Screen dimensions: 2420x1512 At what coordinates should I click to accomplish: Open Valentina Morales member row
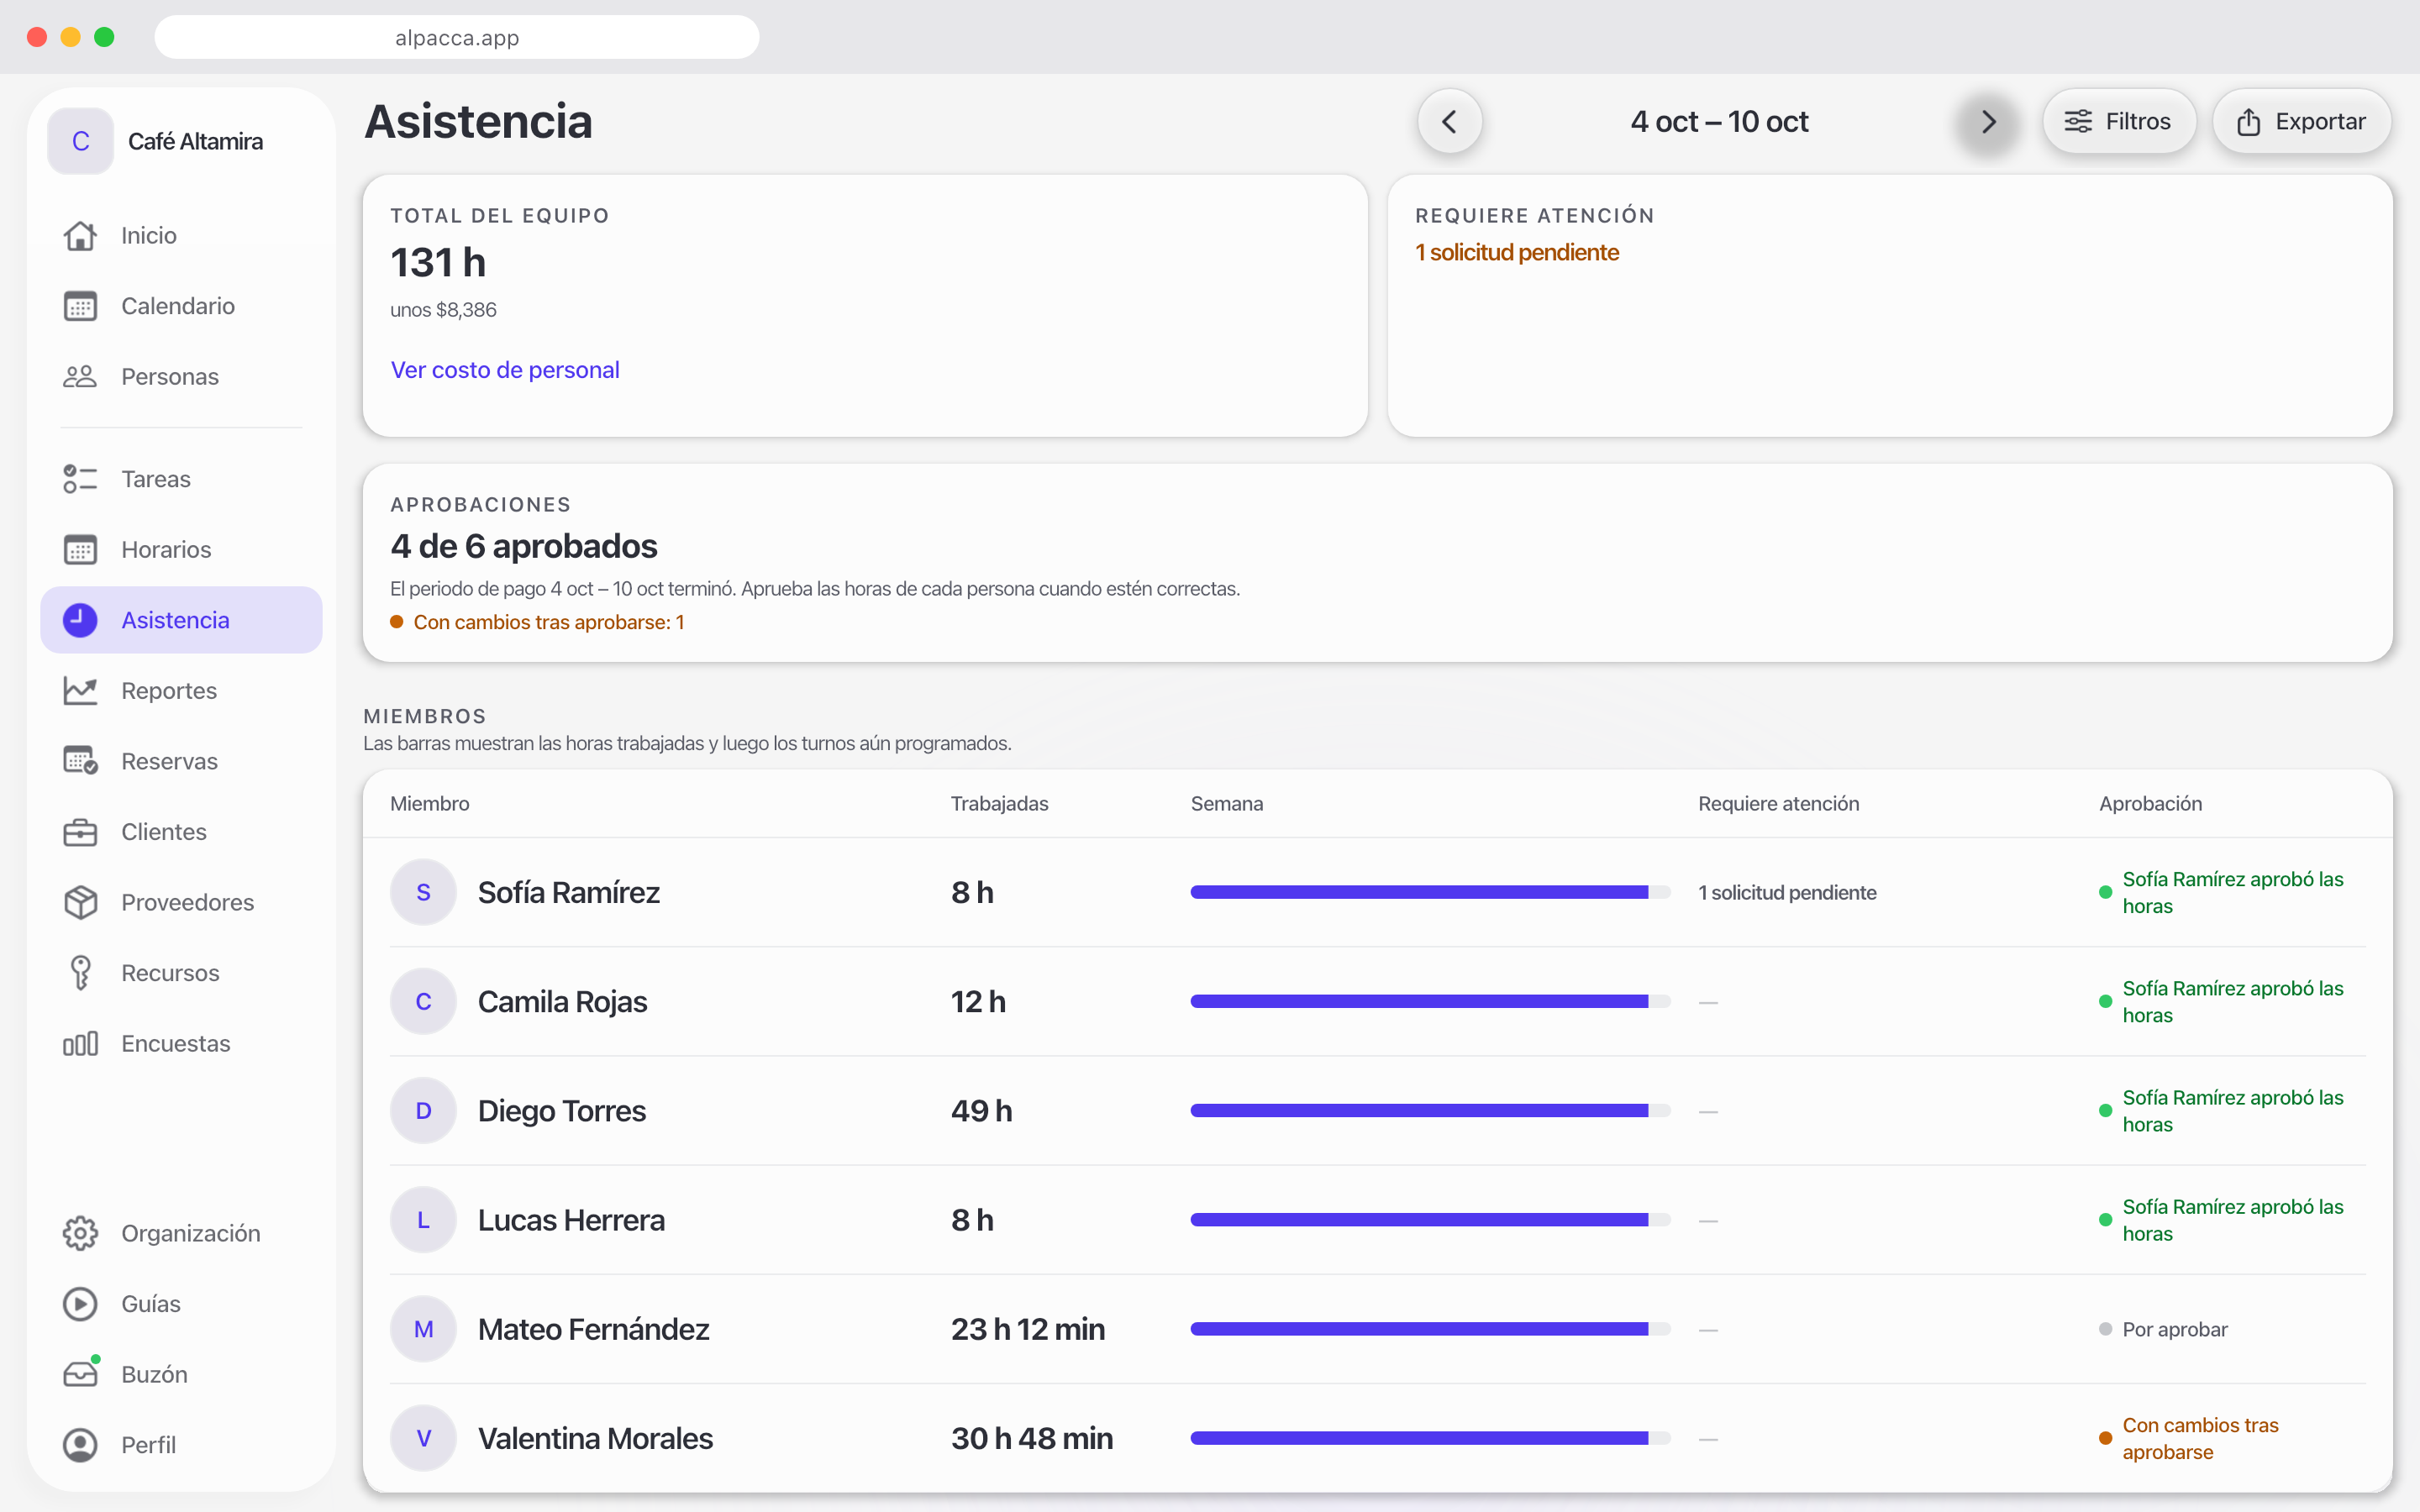pyautogui.click(x=1377, y=1438)
